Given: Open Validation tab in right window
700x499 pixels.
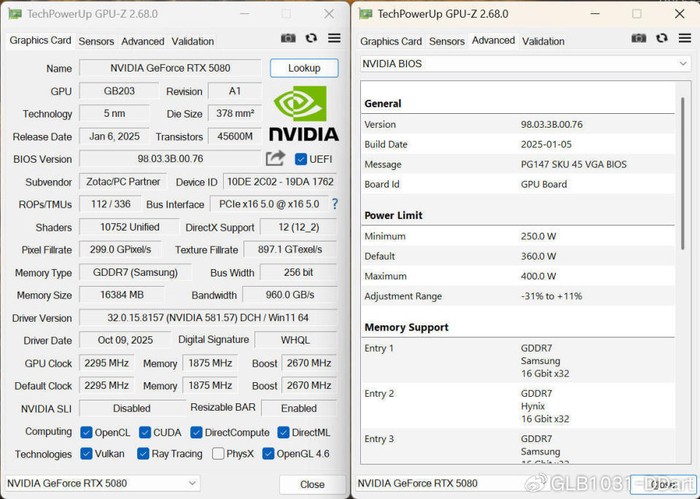Looking at the screenshot, I should click(x=543, y=41).
